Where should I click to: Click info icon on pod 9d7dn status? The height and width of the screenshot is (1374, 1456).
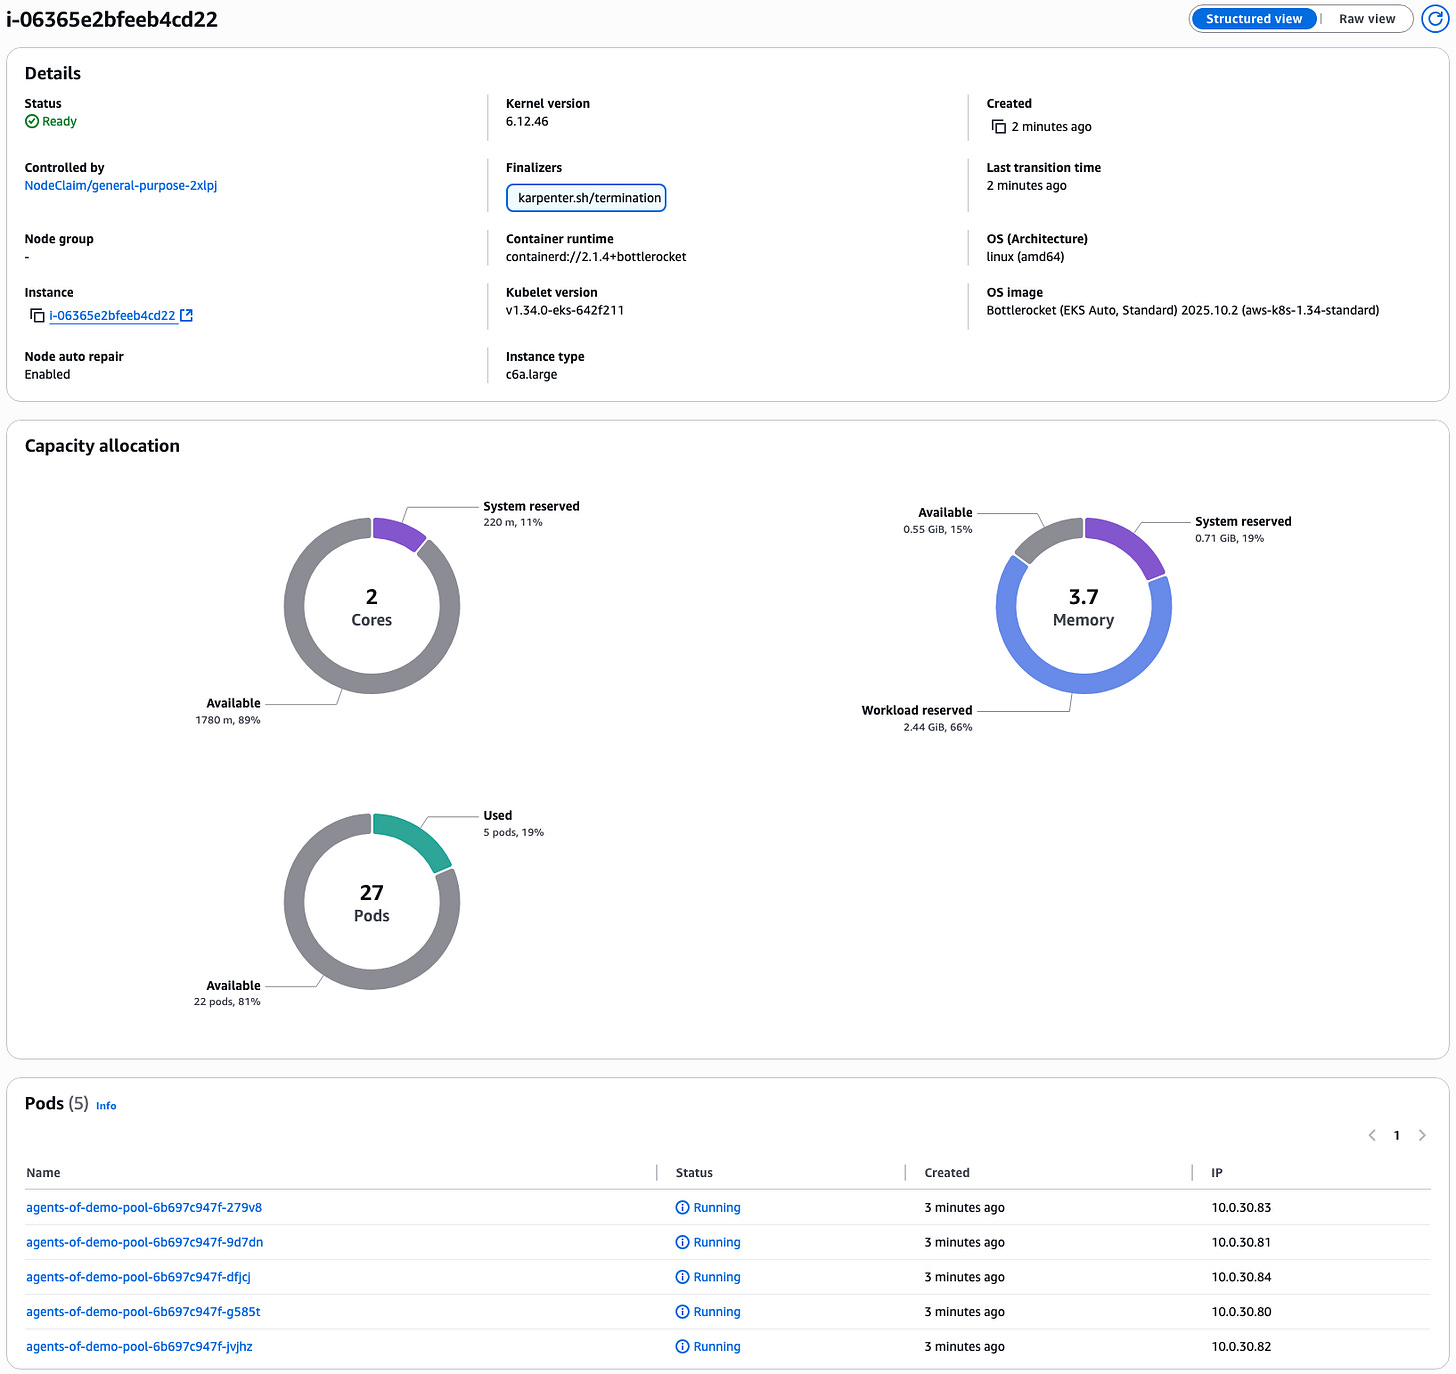click(681, 1242)
